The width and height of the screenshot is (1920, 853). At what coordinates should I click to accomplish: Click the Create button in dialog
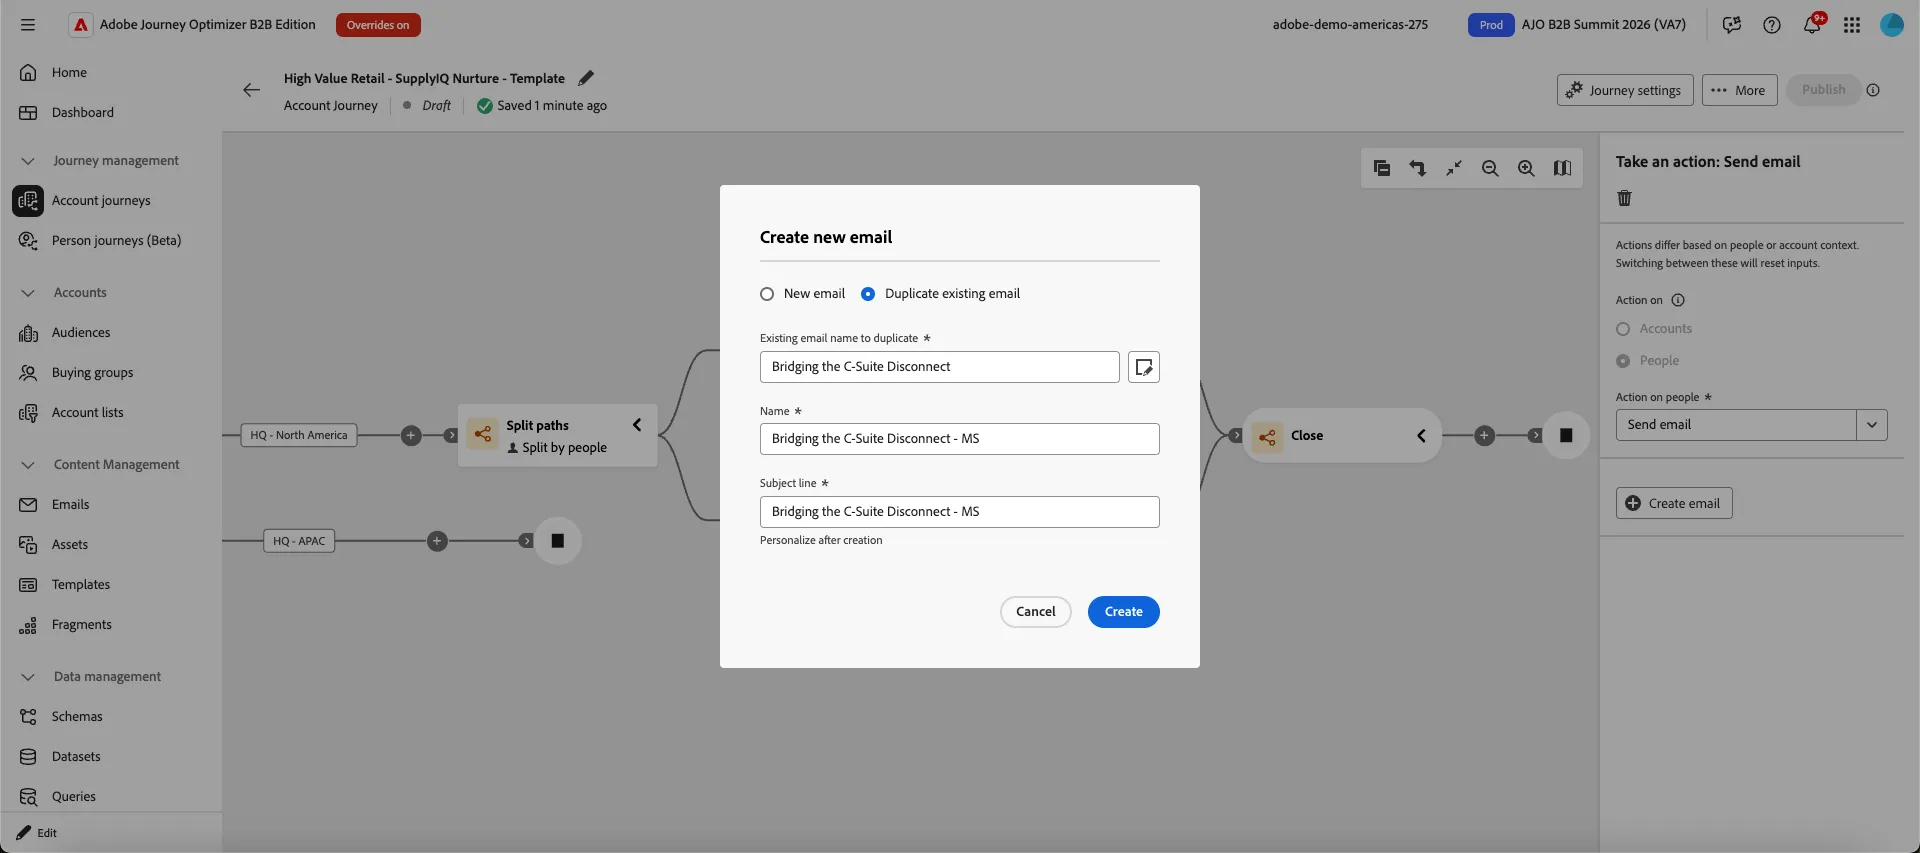click(x=1123, y=612)
